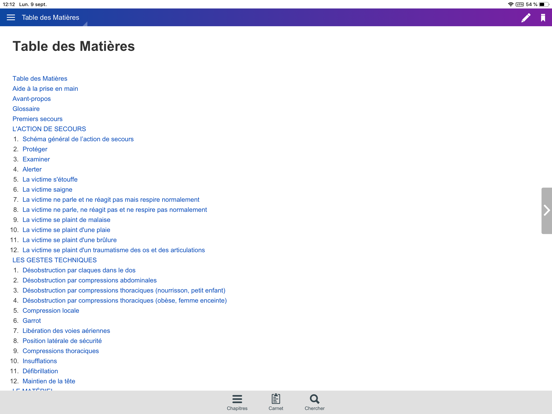Open 'traumatisme des os et des articulations' link

(114, 250)
